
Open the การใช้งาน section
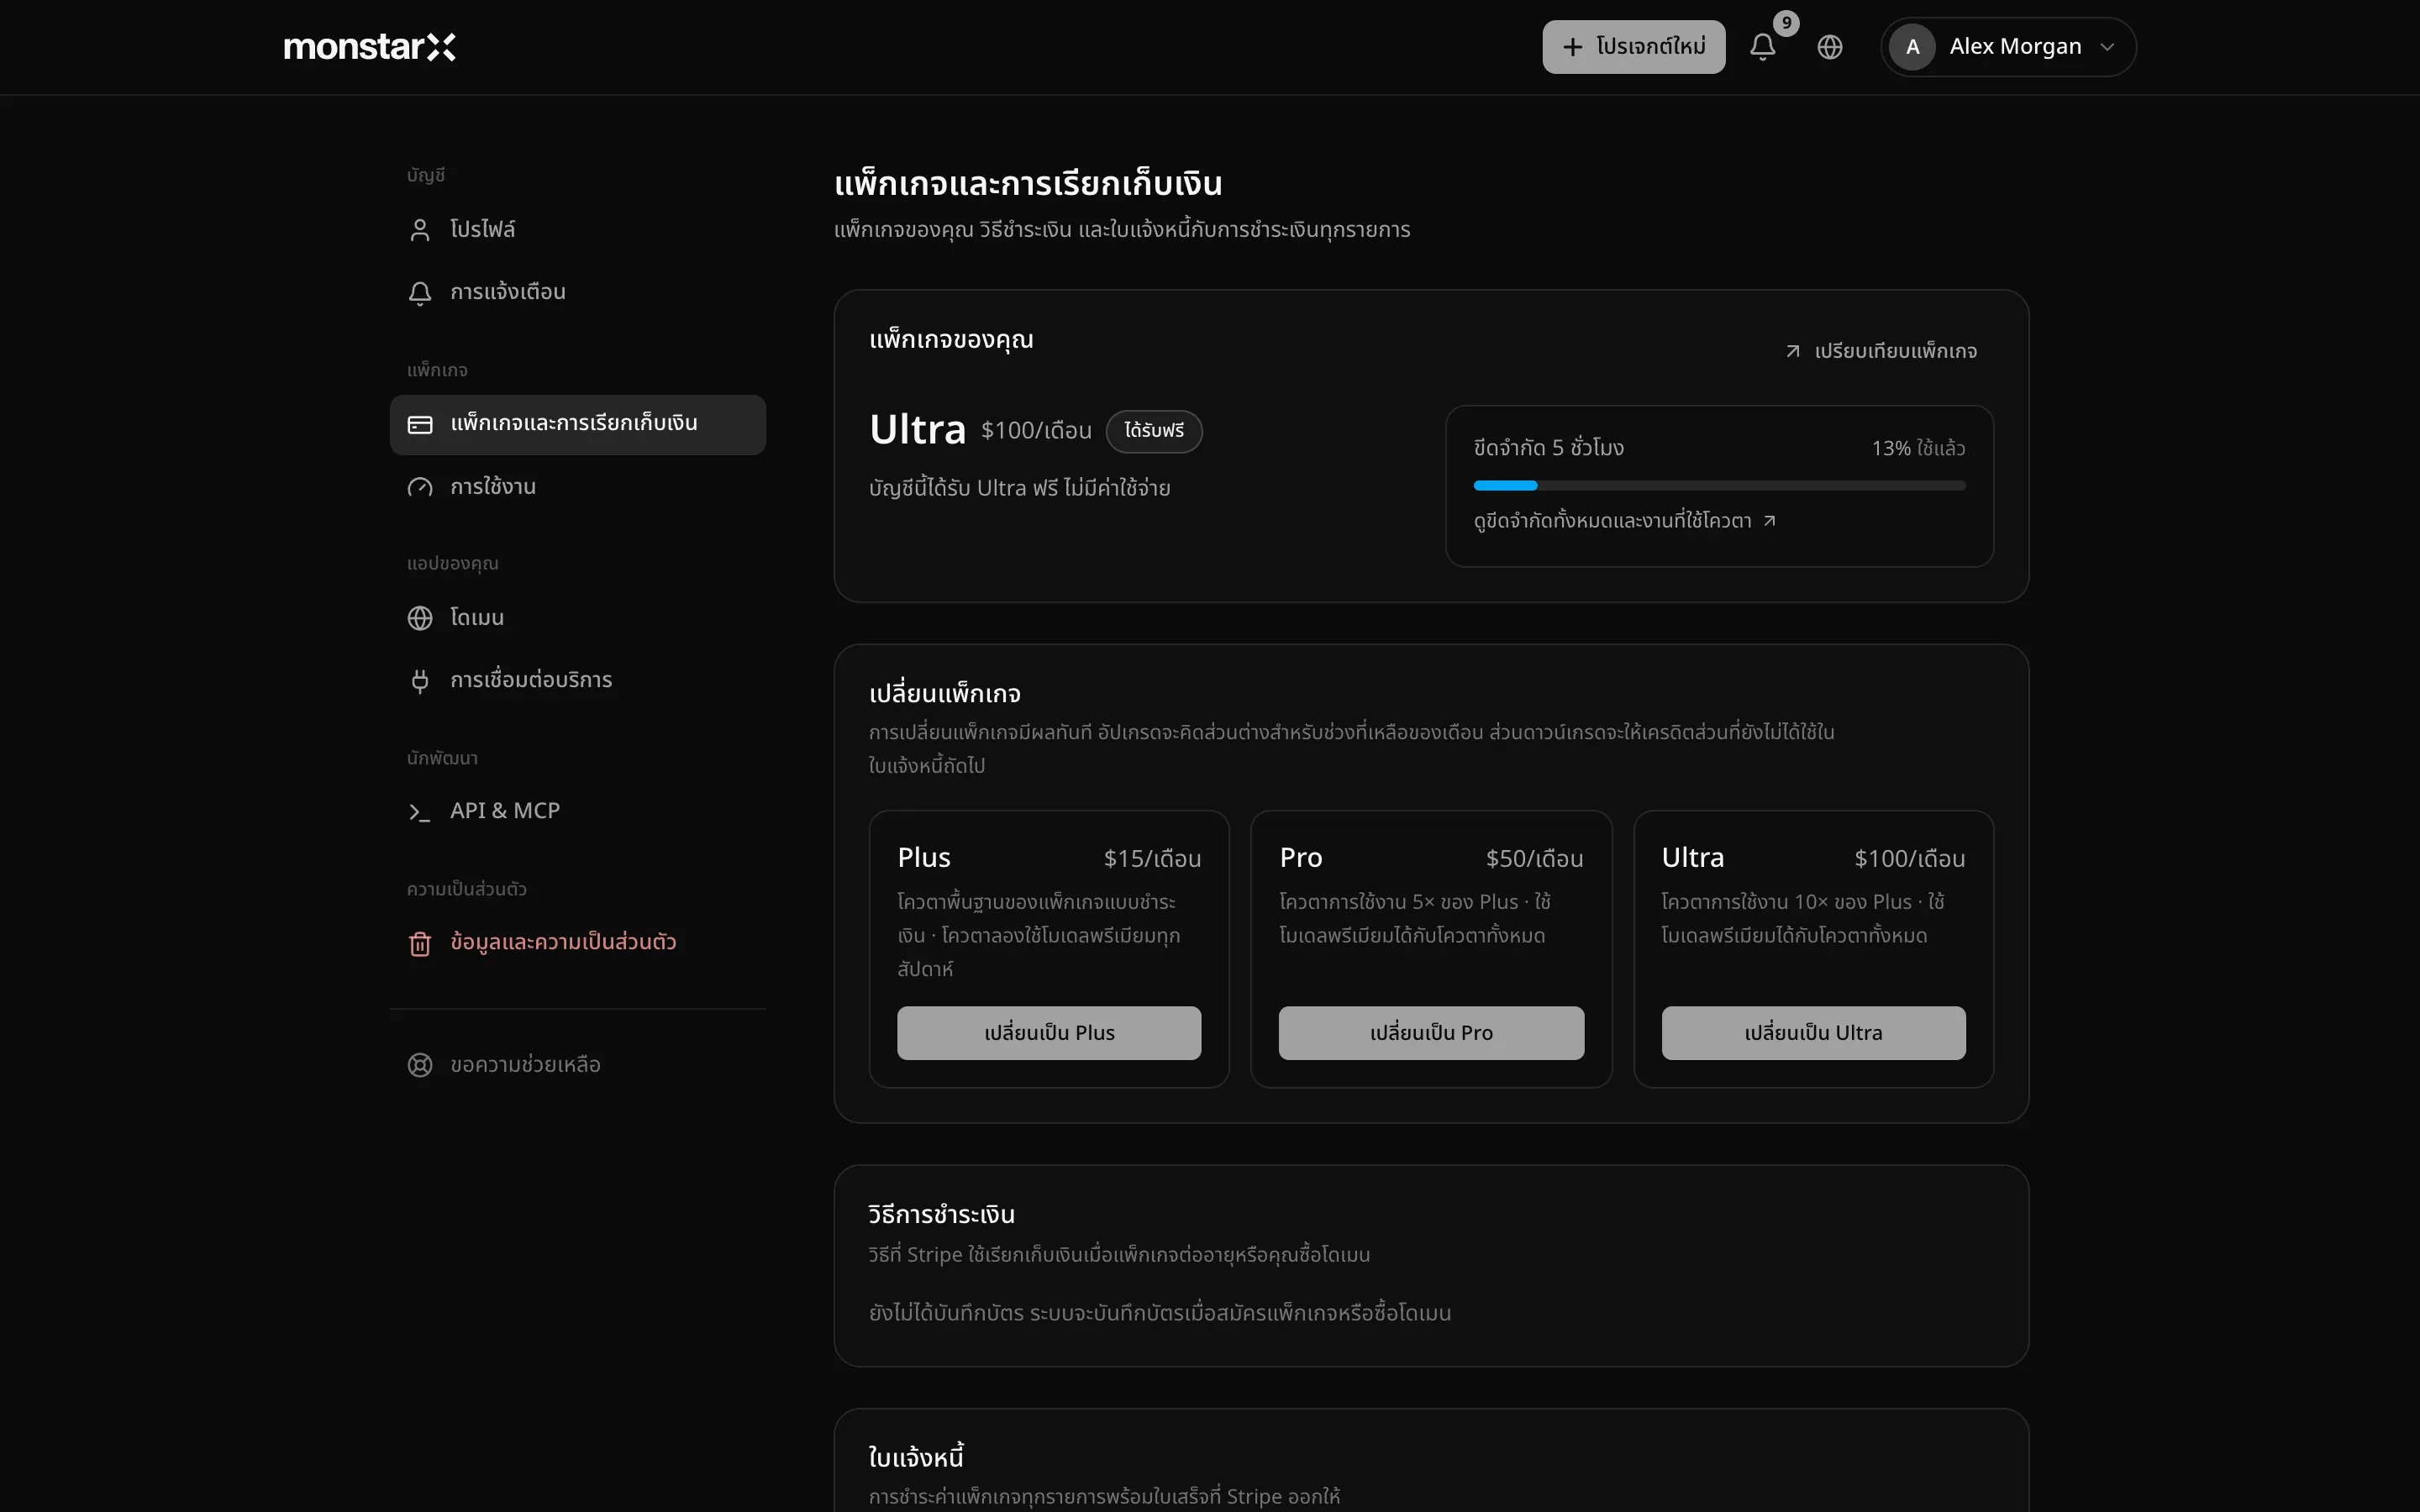578,487
